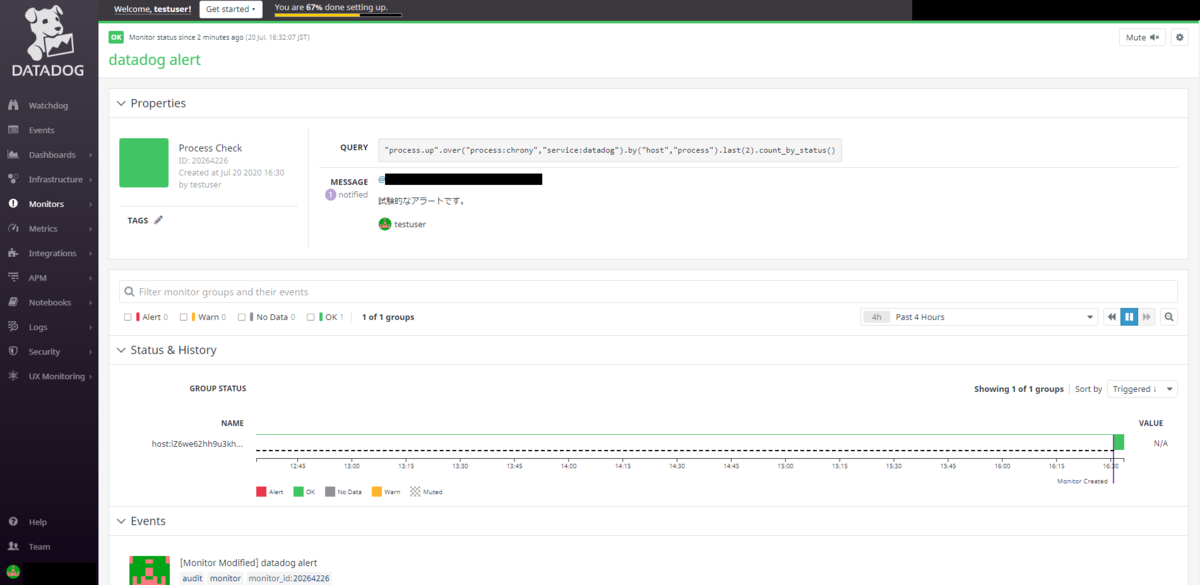The height and width of the screenshot is (585, 1200).
Task: Step timeline forward
Action: [x=1146, y=317]
